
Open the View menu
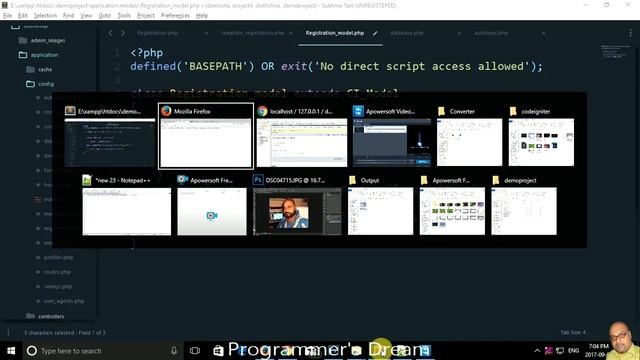click(86, 16)
